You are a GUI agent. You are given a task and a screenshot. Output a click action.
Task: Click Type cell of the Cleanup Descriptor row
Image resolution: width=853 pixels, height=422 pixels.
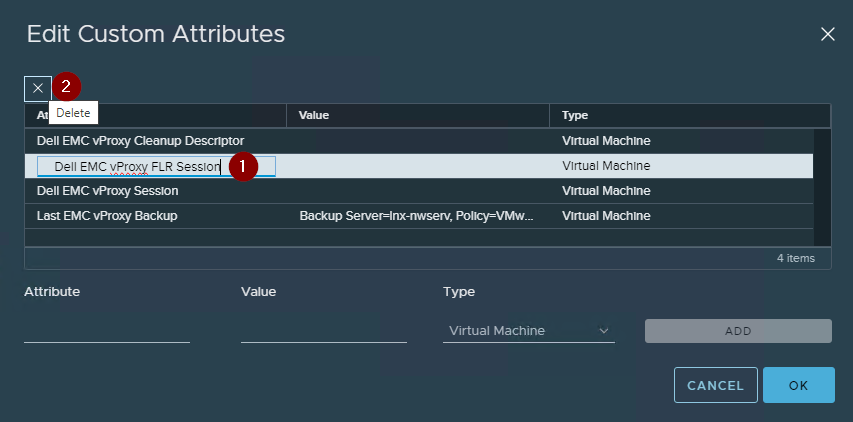[x=606, y=141]
